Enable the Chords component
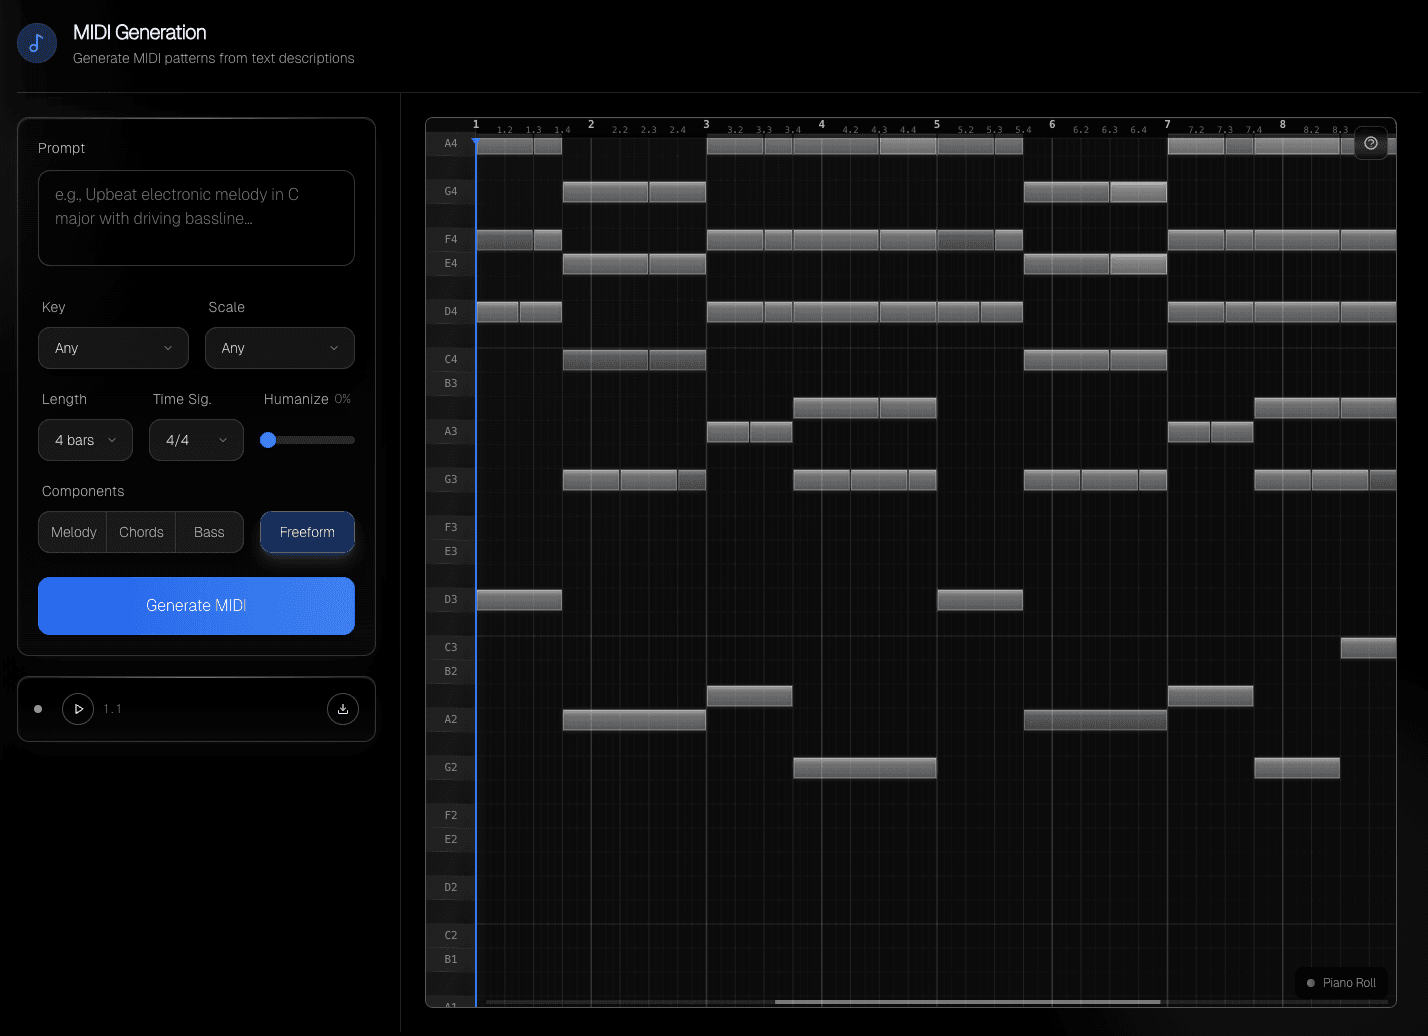1428x1036 pixels. pyautogui.click(x=140, y=532)
